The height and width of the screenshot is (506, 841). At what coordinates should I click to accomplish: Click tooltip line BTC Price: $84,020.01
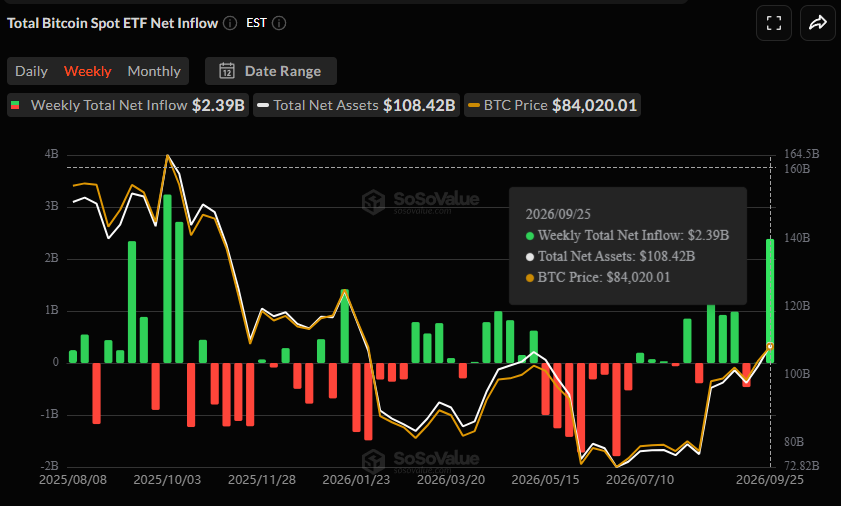pyautogui.click(x=598, y=277)
